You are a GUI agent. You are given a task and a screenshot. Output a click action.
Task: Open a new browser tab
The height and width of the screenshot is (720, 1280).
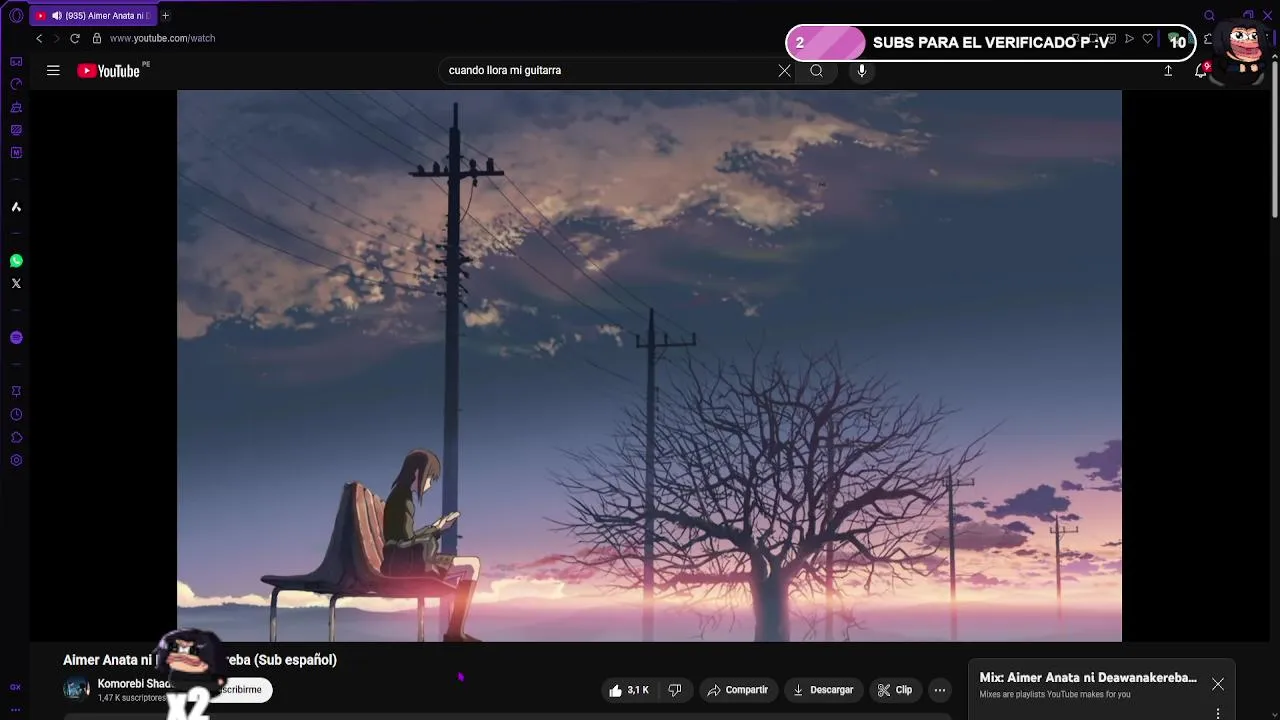(166, 16)
